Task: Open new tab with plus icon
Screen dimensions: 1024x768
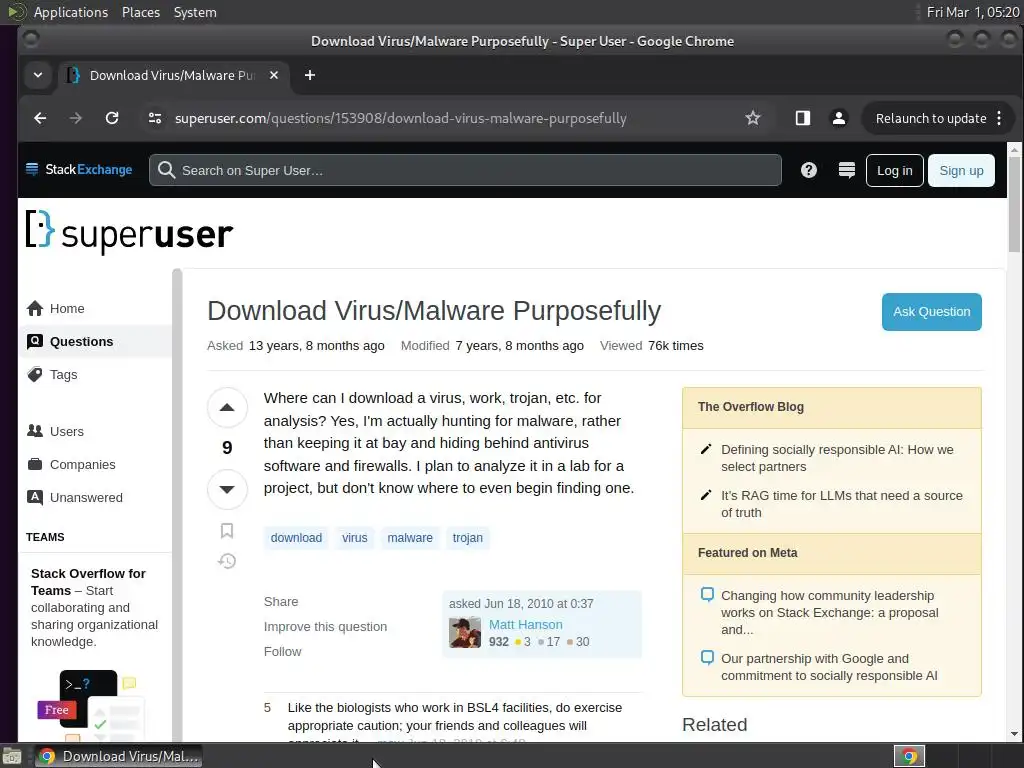Action: [310, 75]
